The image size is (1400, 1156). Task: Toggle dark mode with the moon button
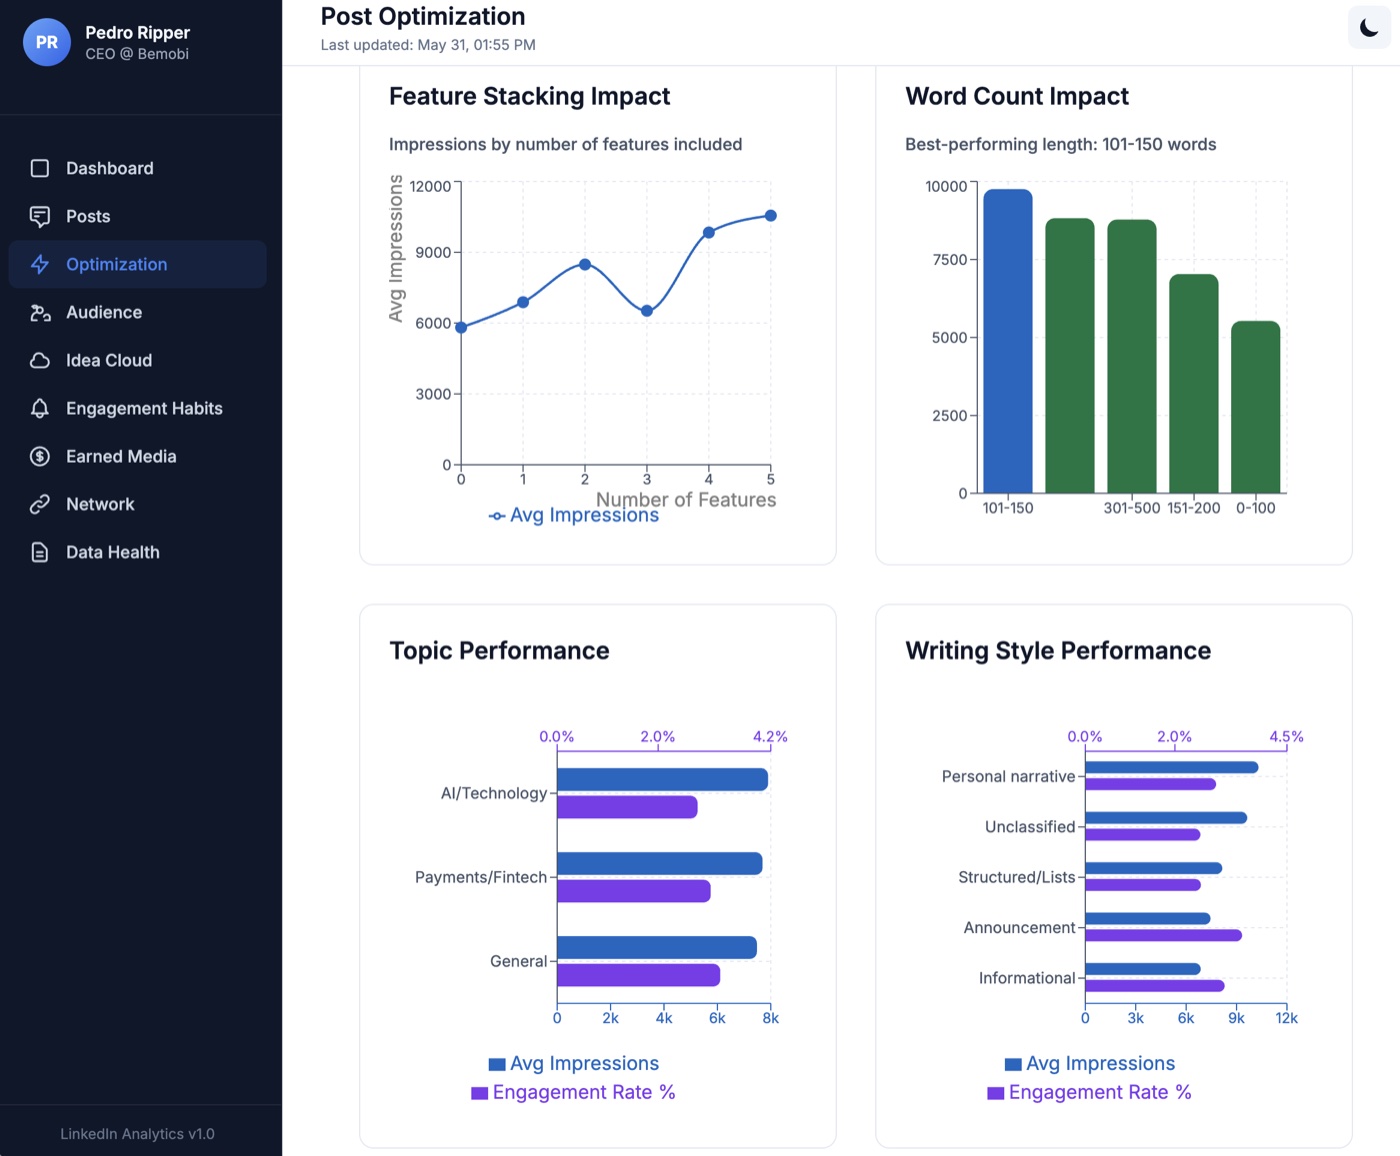(1369, 27)
